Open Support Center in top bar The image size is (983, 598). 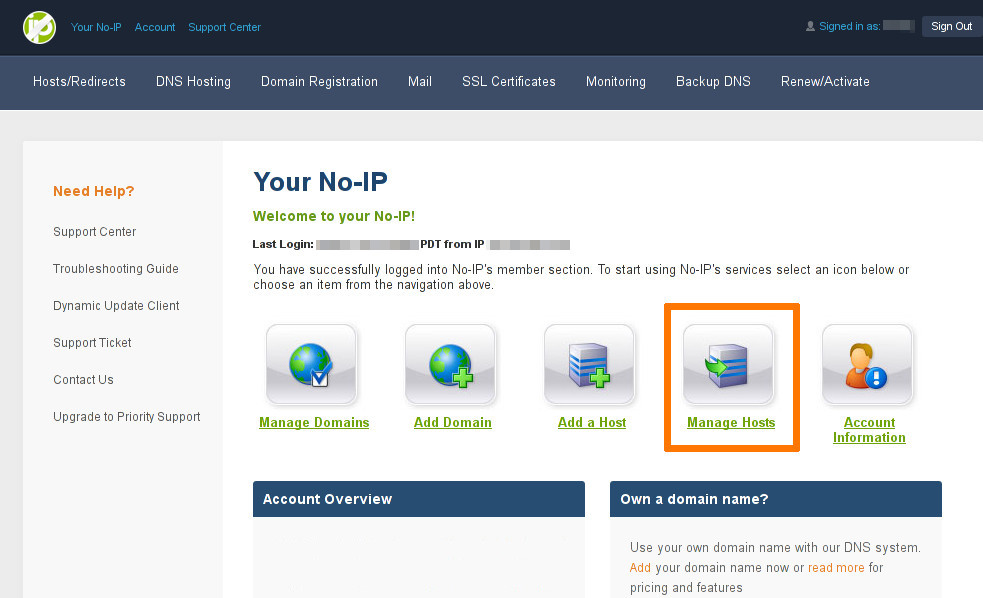[224, 27]
